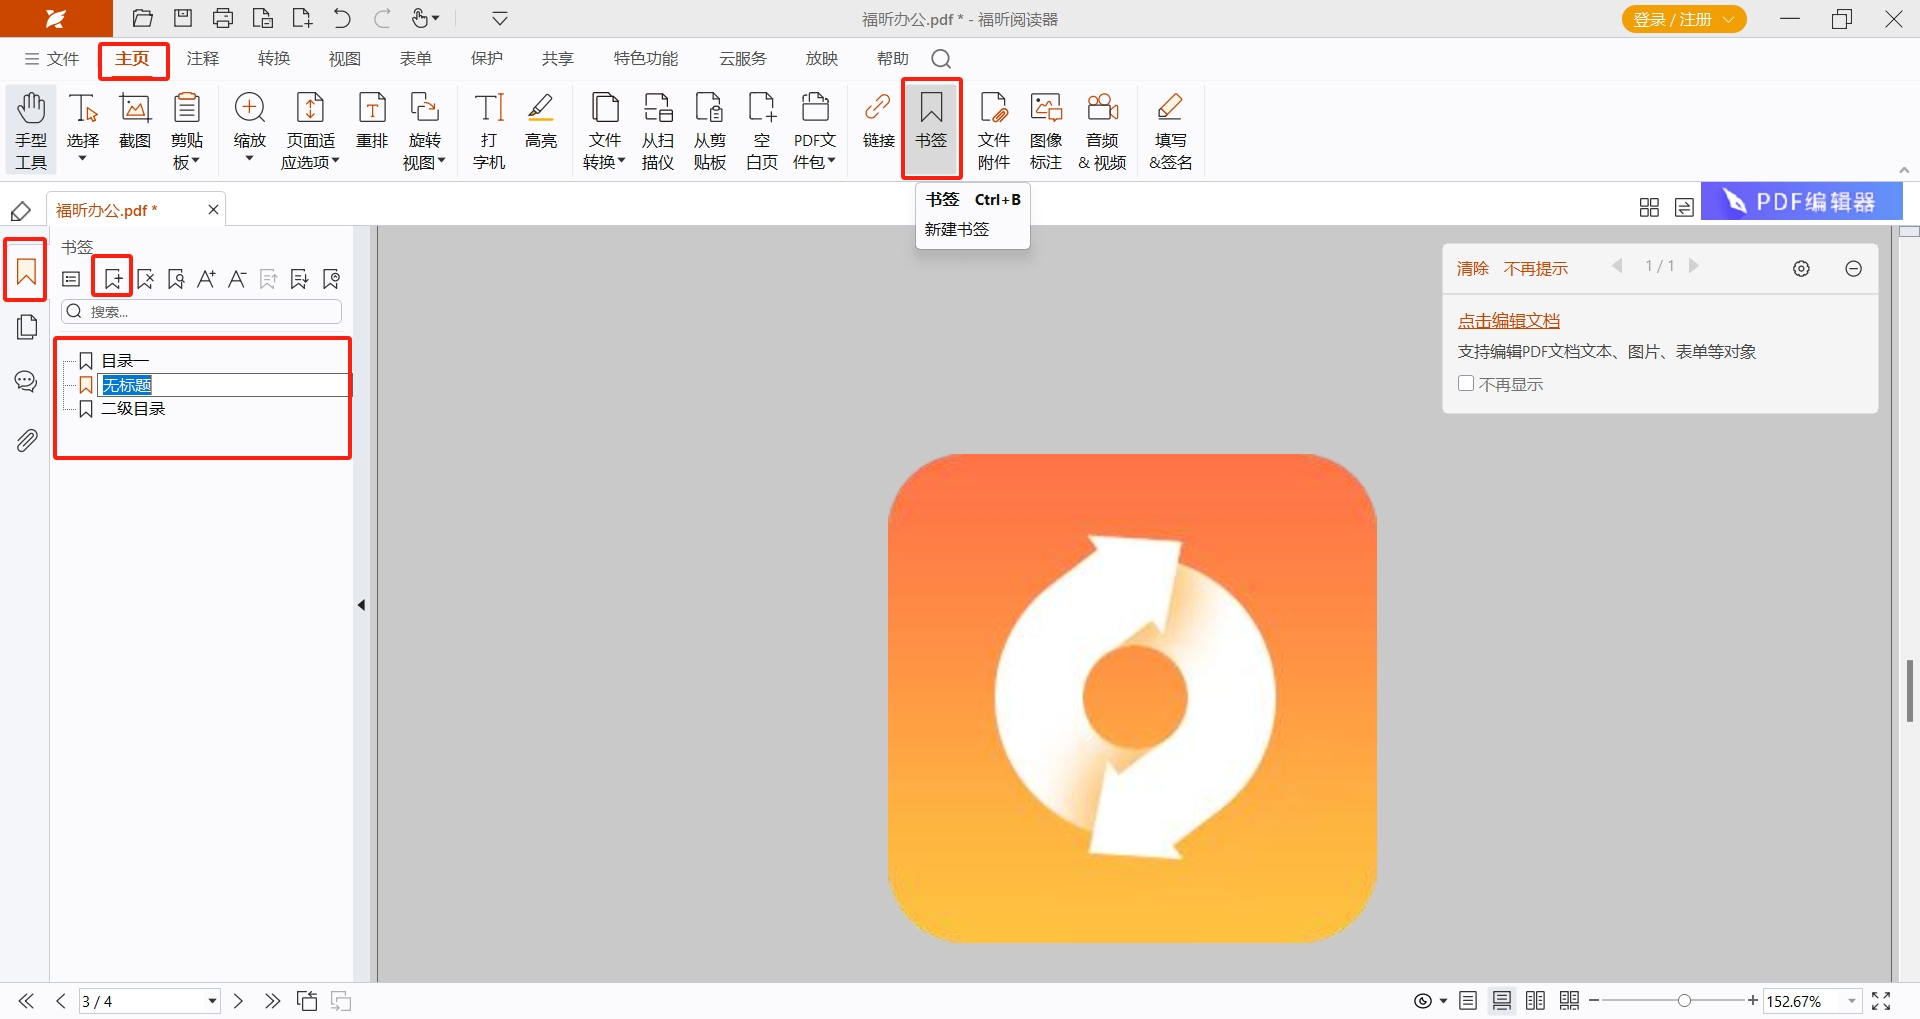Image resolution: width=1920 pixels, height=1019 pixels.
Task: Check the 不再显示 checkbox
Action: click(1466, 384)
